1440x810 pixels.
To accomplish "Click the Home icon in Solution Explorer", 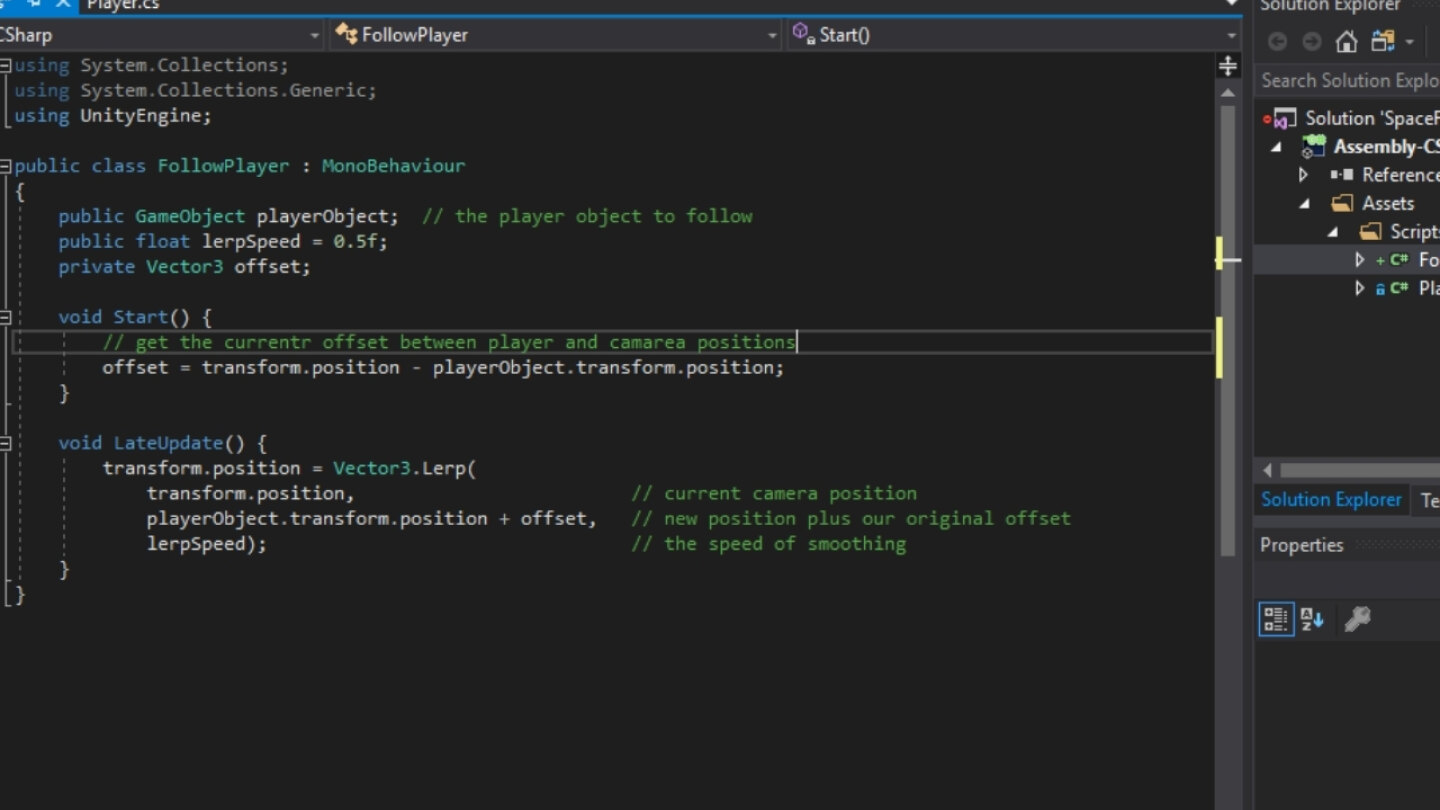I will [1347, 42].
